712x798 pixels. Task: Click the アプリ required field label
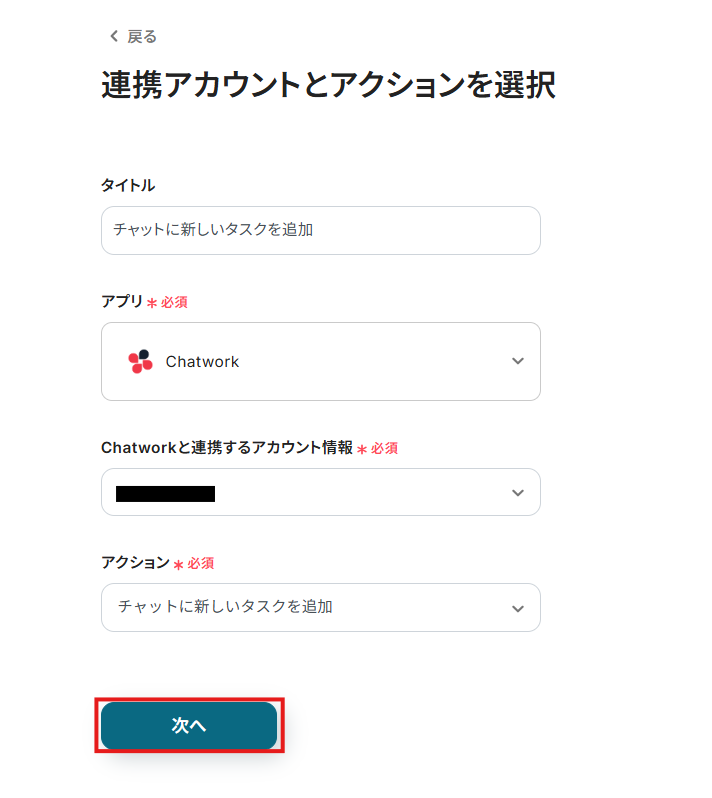tap(122, 301)
